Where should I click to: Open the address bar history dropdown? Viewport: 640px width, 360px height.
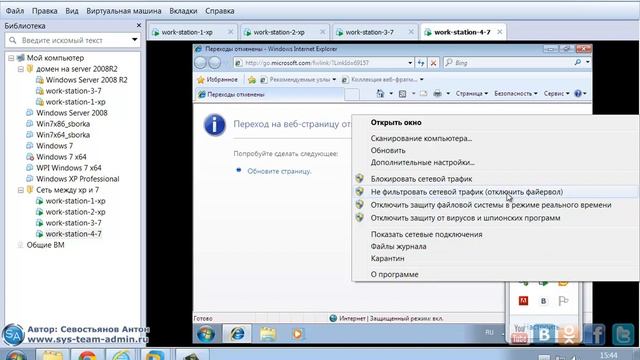[410, 63]
